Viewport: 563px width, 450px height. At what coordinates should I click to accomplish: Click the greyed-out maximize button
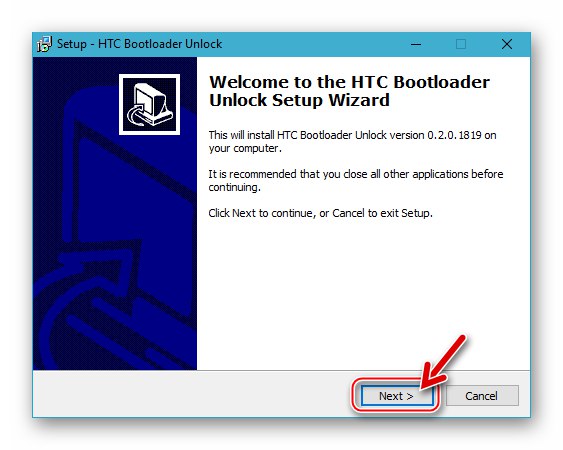pyautogui.click(x=461, y=44)
